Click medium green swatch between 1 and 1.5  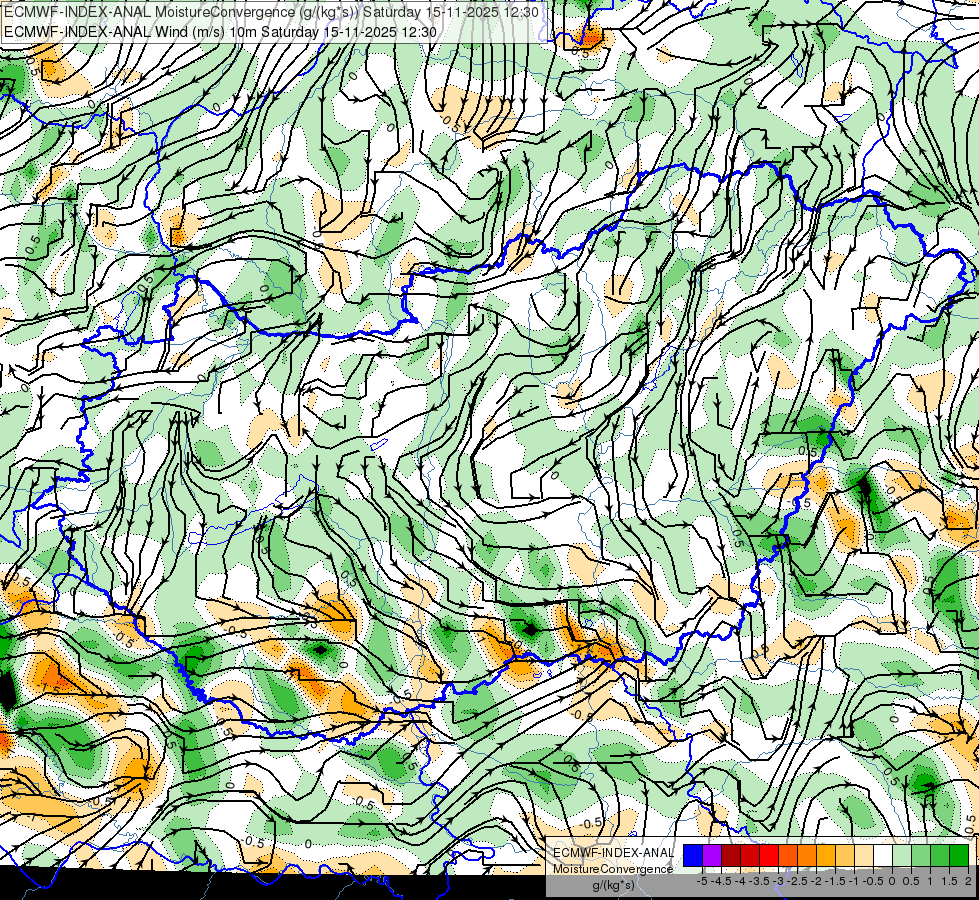pos(940,855)
